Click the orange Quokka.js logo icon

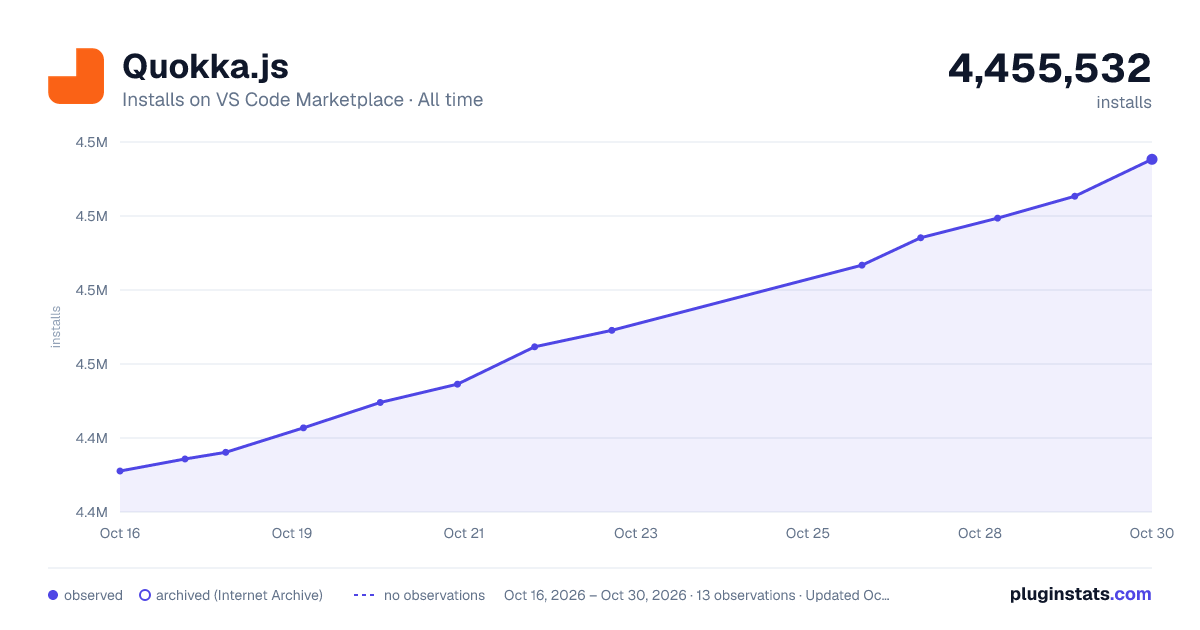76,75
